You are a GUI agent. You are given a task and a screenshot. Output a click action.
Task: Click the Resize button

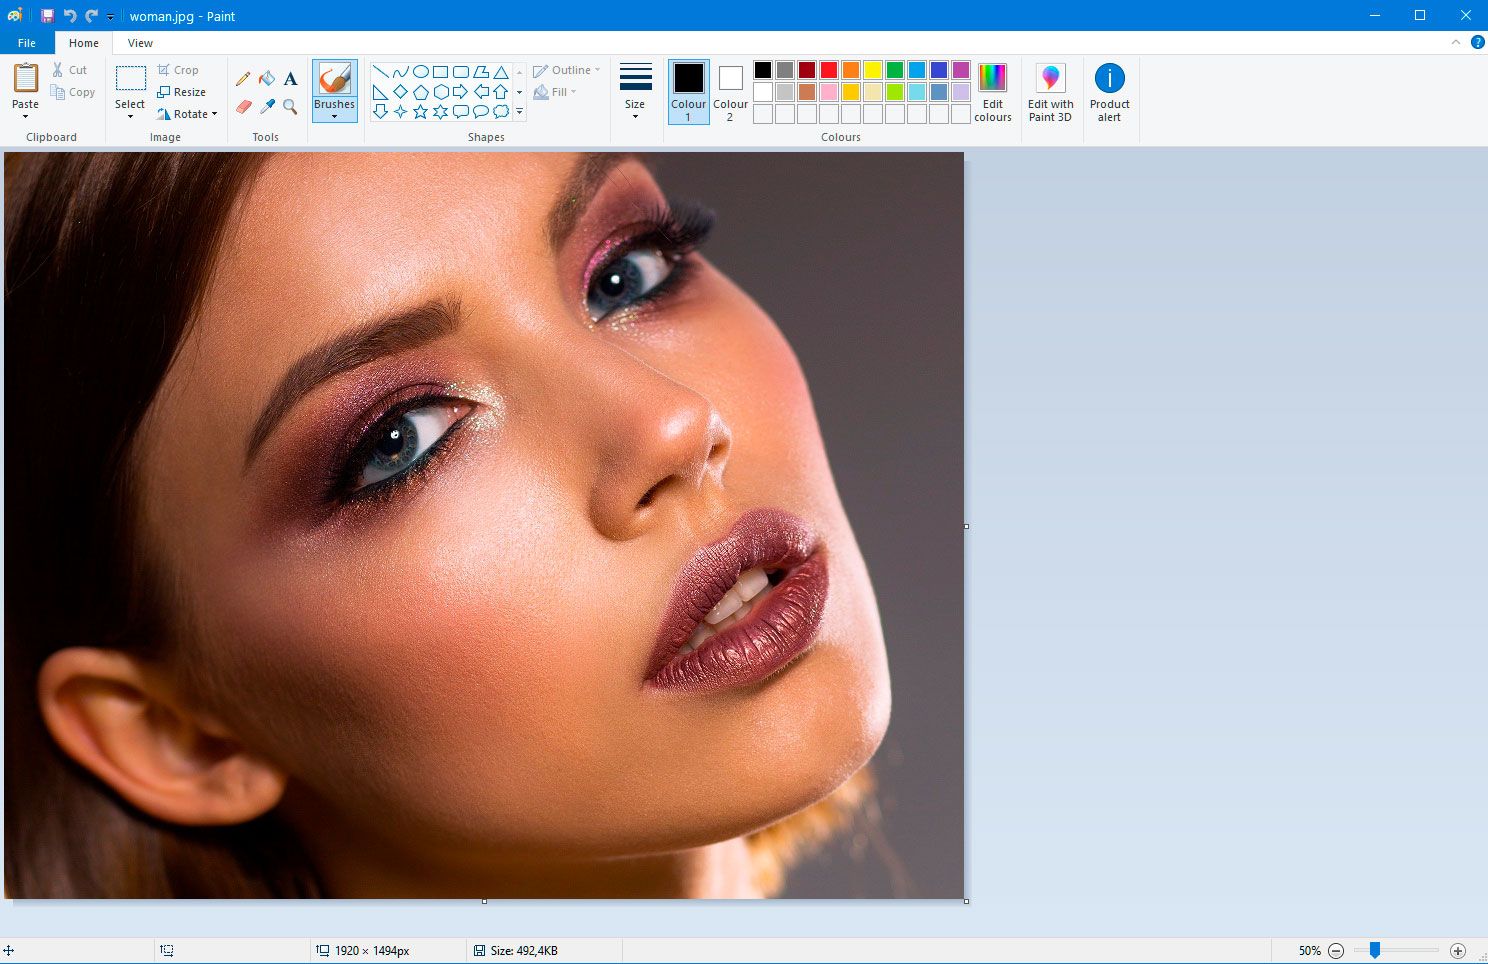click(x=183, y=91)
